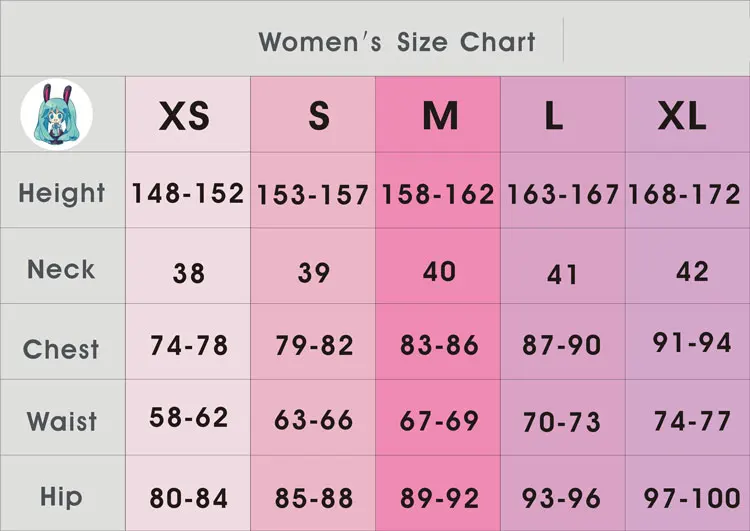This screenshot has height=531, width=750.
Task: Select the XL size column header
Action: (x=682, y=117)
